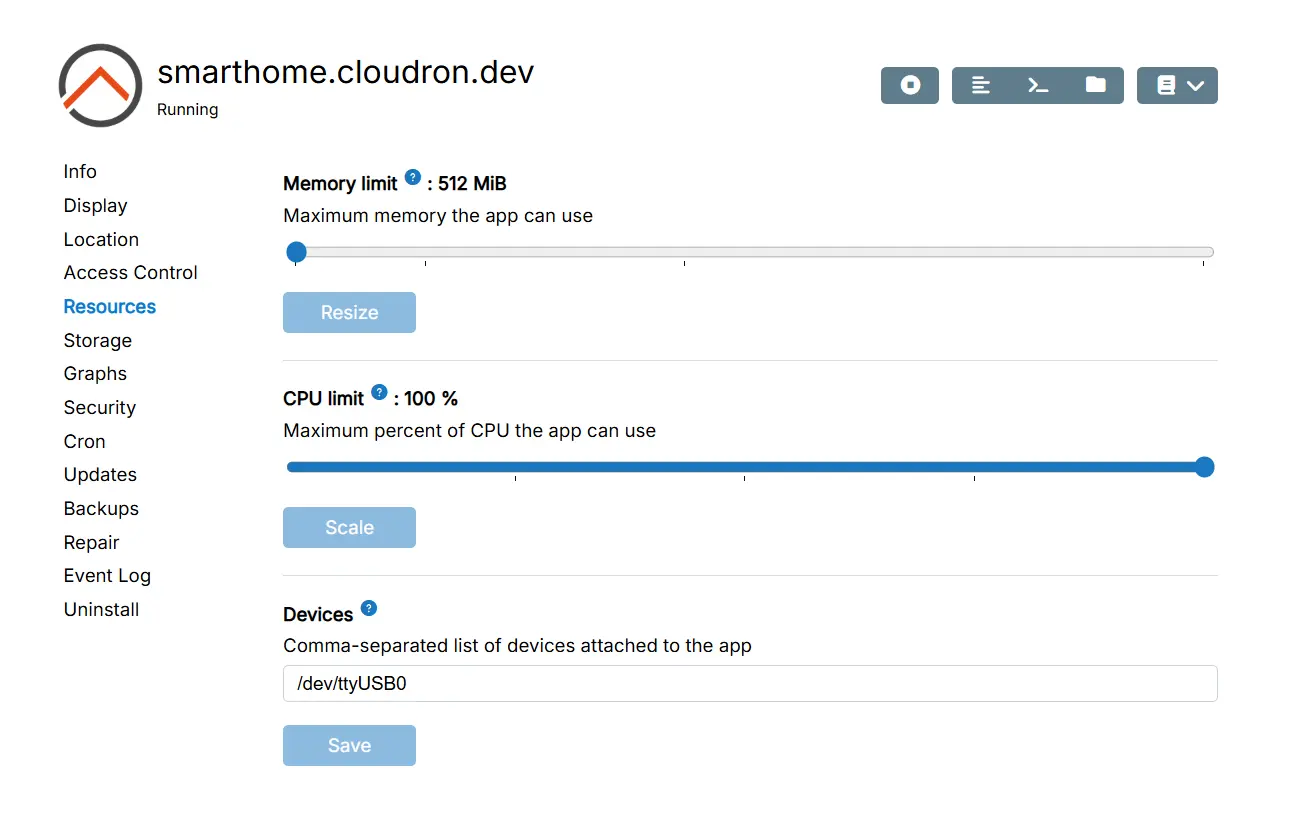Click the CPU limit help icon
This screenshot has height=823, width=1300.
click(x=379, y=392)
